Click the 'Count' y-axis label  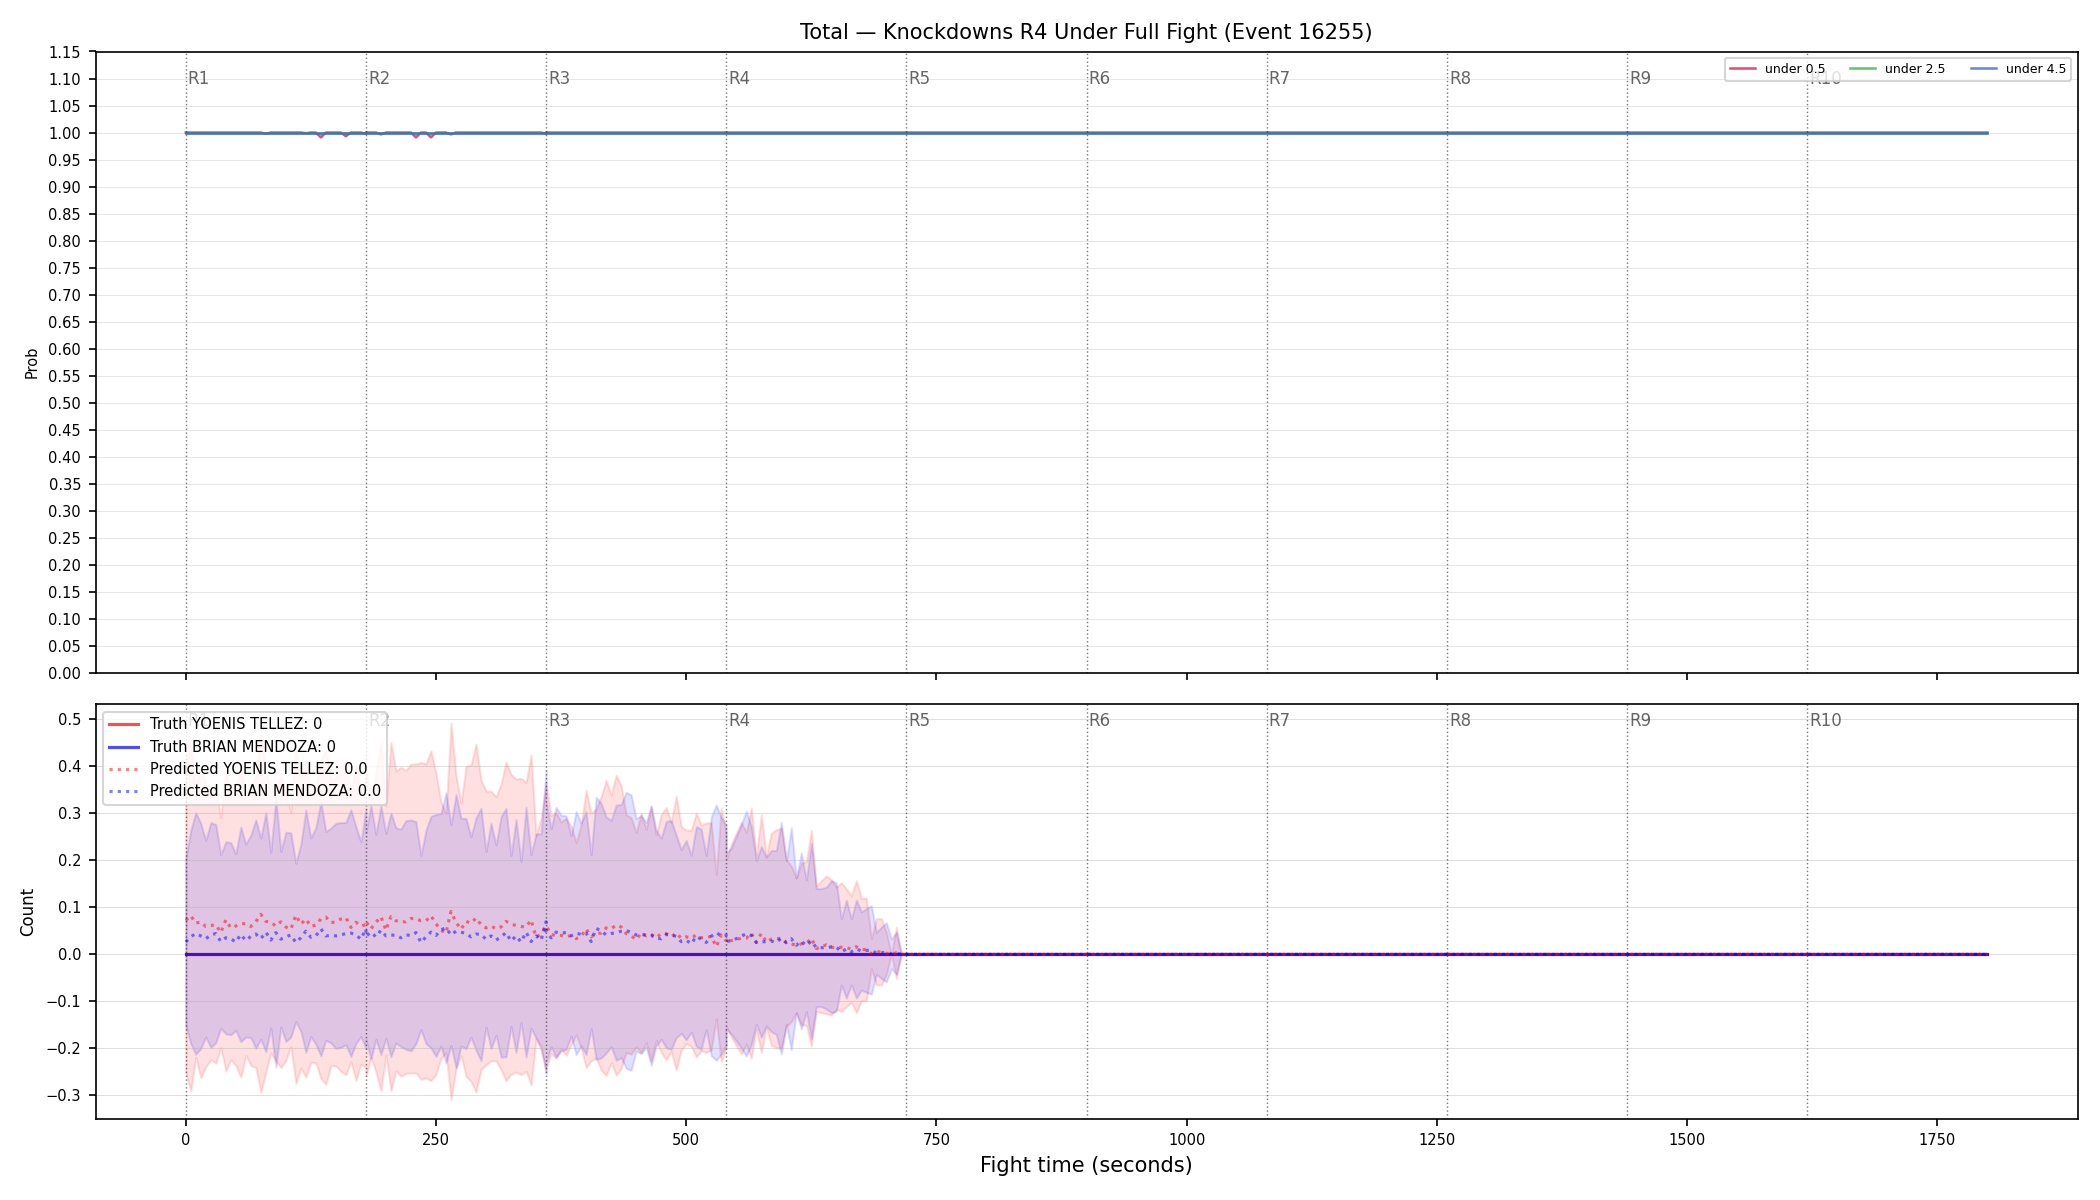(x=27, y=912)
